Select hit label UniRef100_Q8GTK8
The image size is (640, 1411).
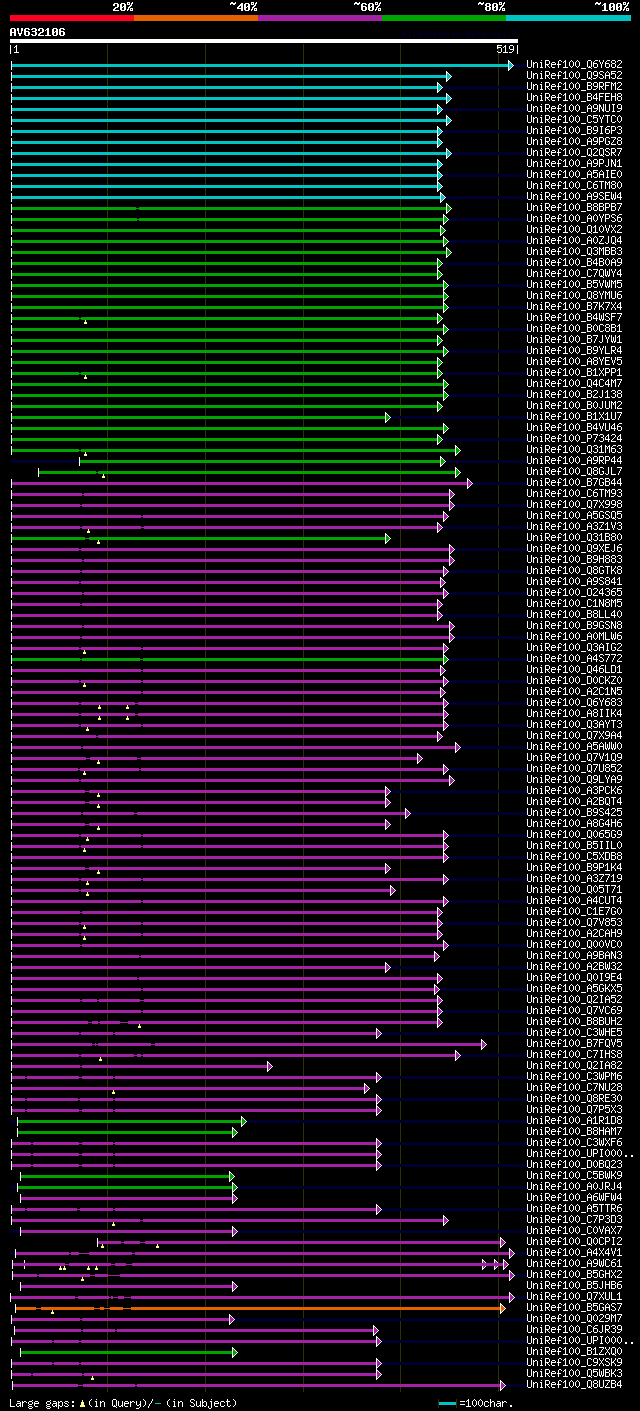click(574, 571)
